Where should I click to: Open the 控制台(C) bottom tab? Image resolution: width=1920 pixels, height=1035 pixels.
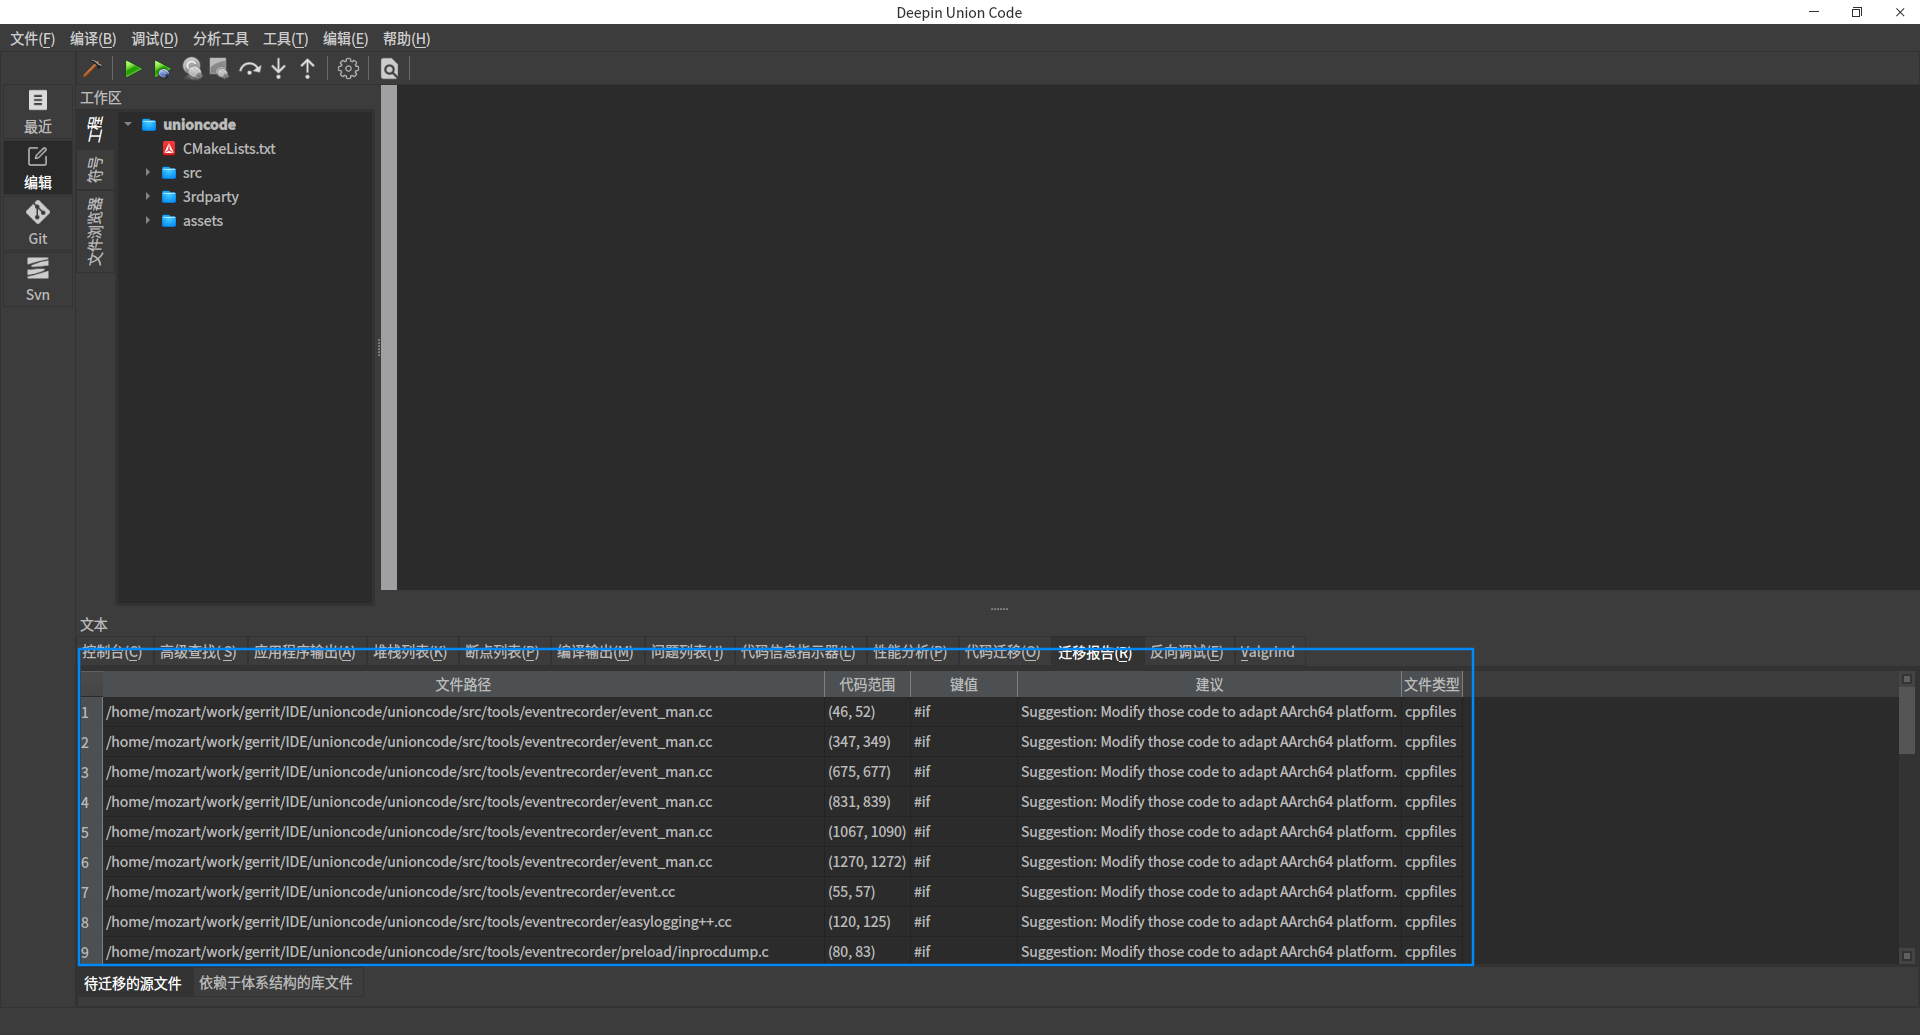[112, 652]
